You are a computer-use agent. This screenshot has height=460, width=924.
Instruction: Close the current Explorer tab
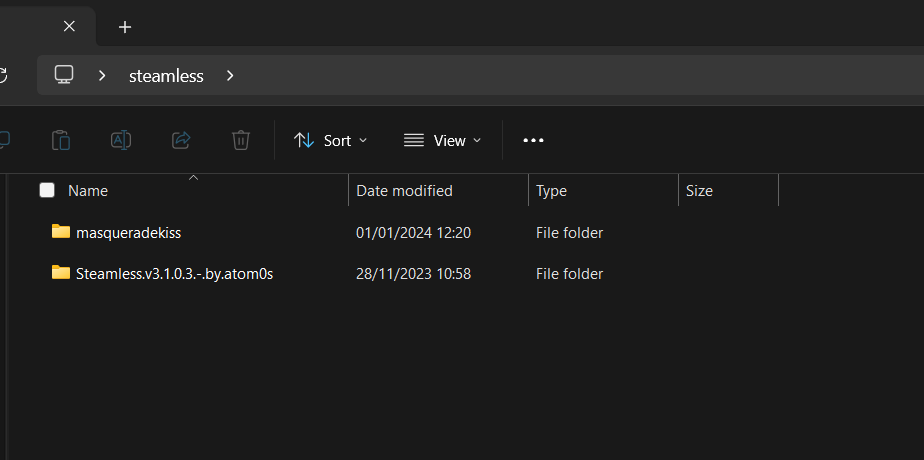pyautogui.click(x=70, y=26)
